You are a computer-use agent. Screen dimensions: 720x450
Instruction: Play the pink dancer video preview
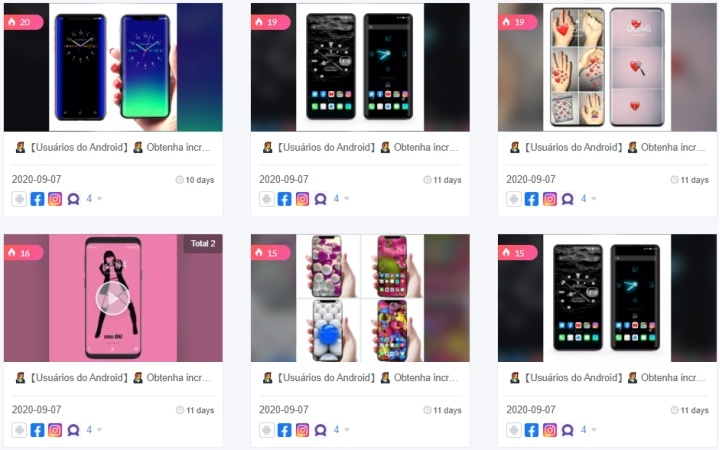(113, 298)
